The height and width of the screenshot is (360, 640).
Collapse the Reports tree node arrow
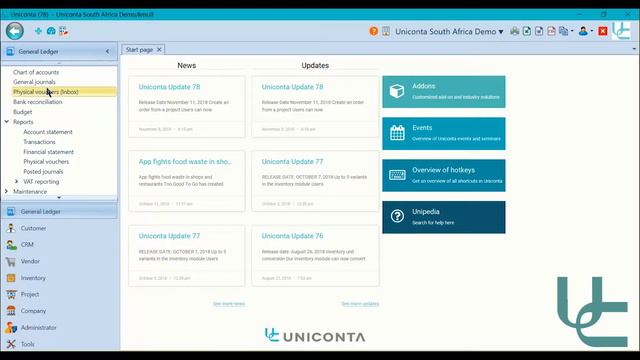pos(7,122)
